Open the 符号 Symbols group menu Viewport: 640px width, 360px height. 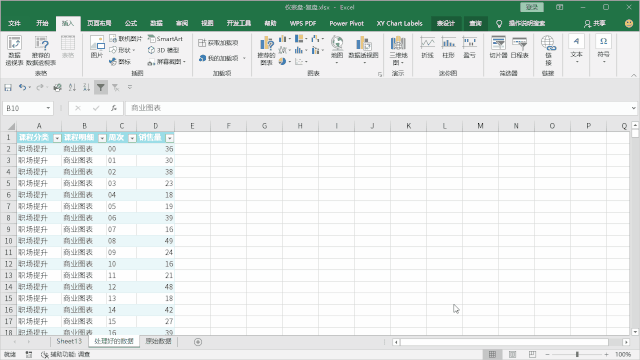pyautogui.click(x=603, y=49)
